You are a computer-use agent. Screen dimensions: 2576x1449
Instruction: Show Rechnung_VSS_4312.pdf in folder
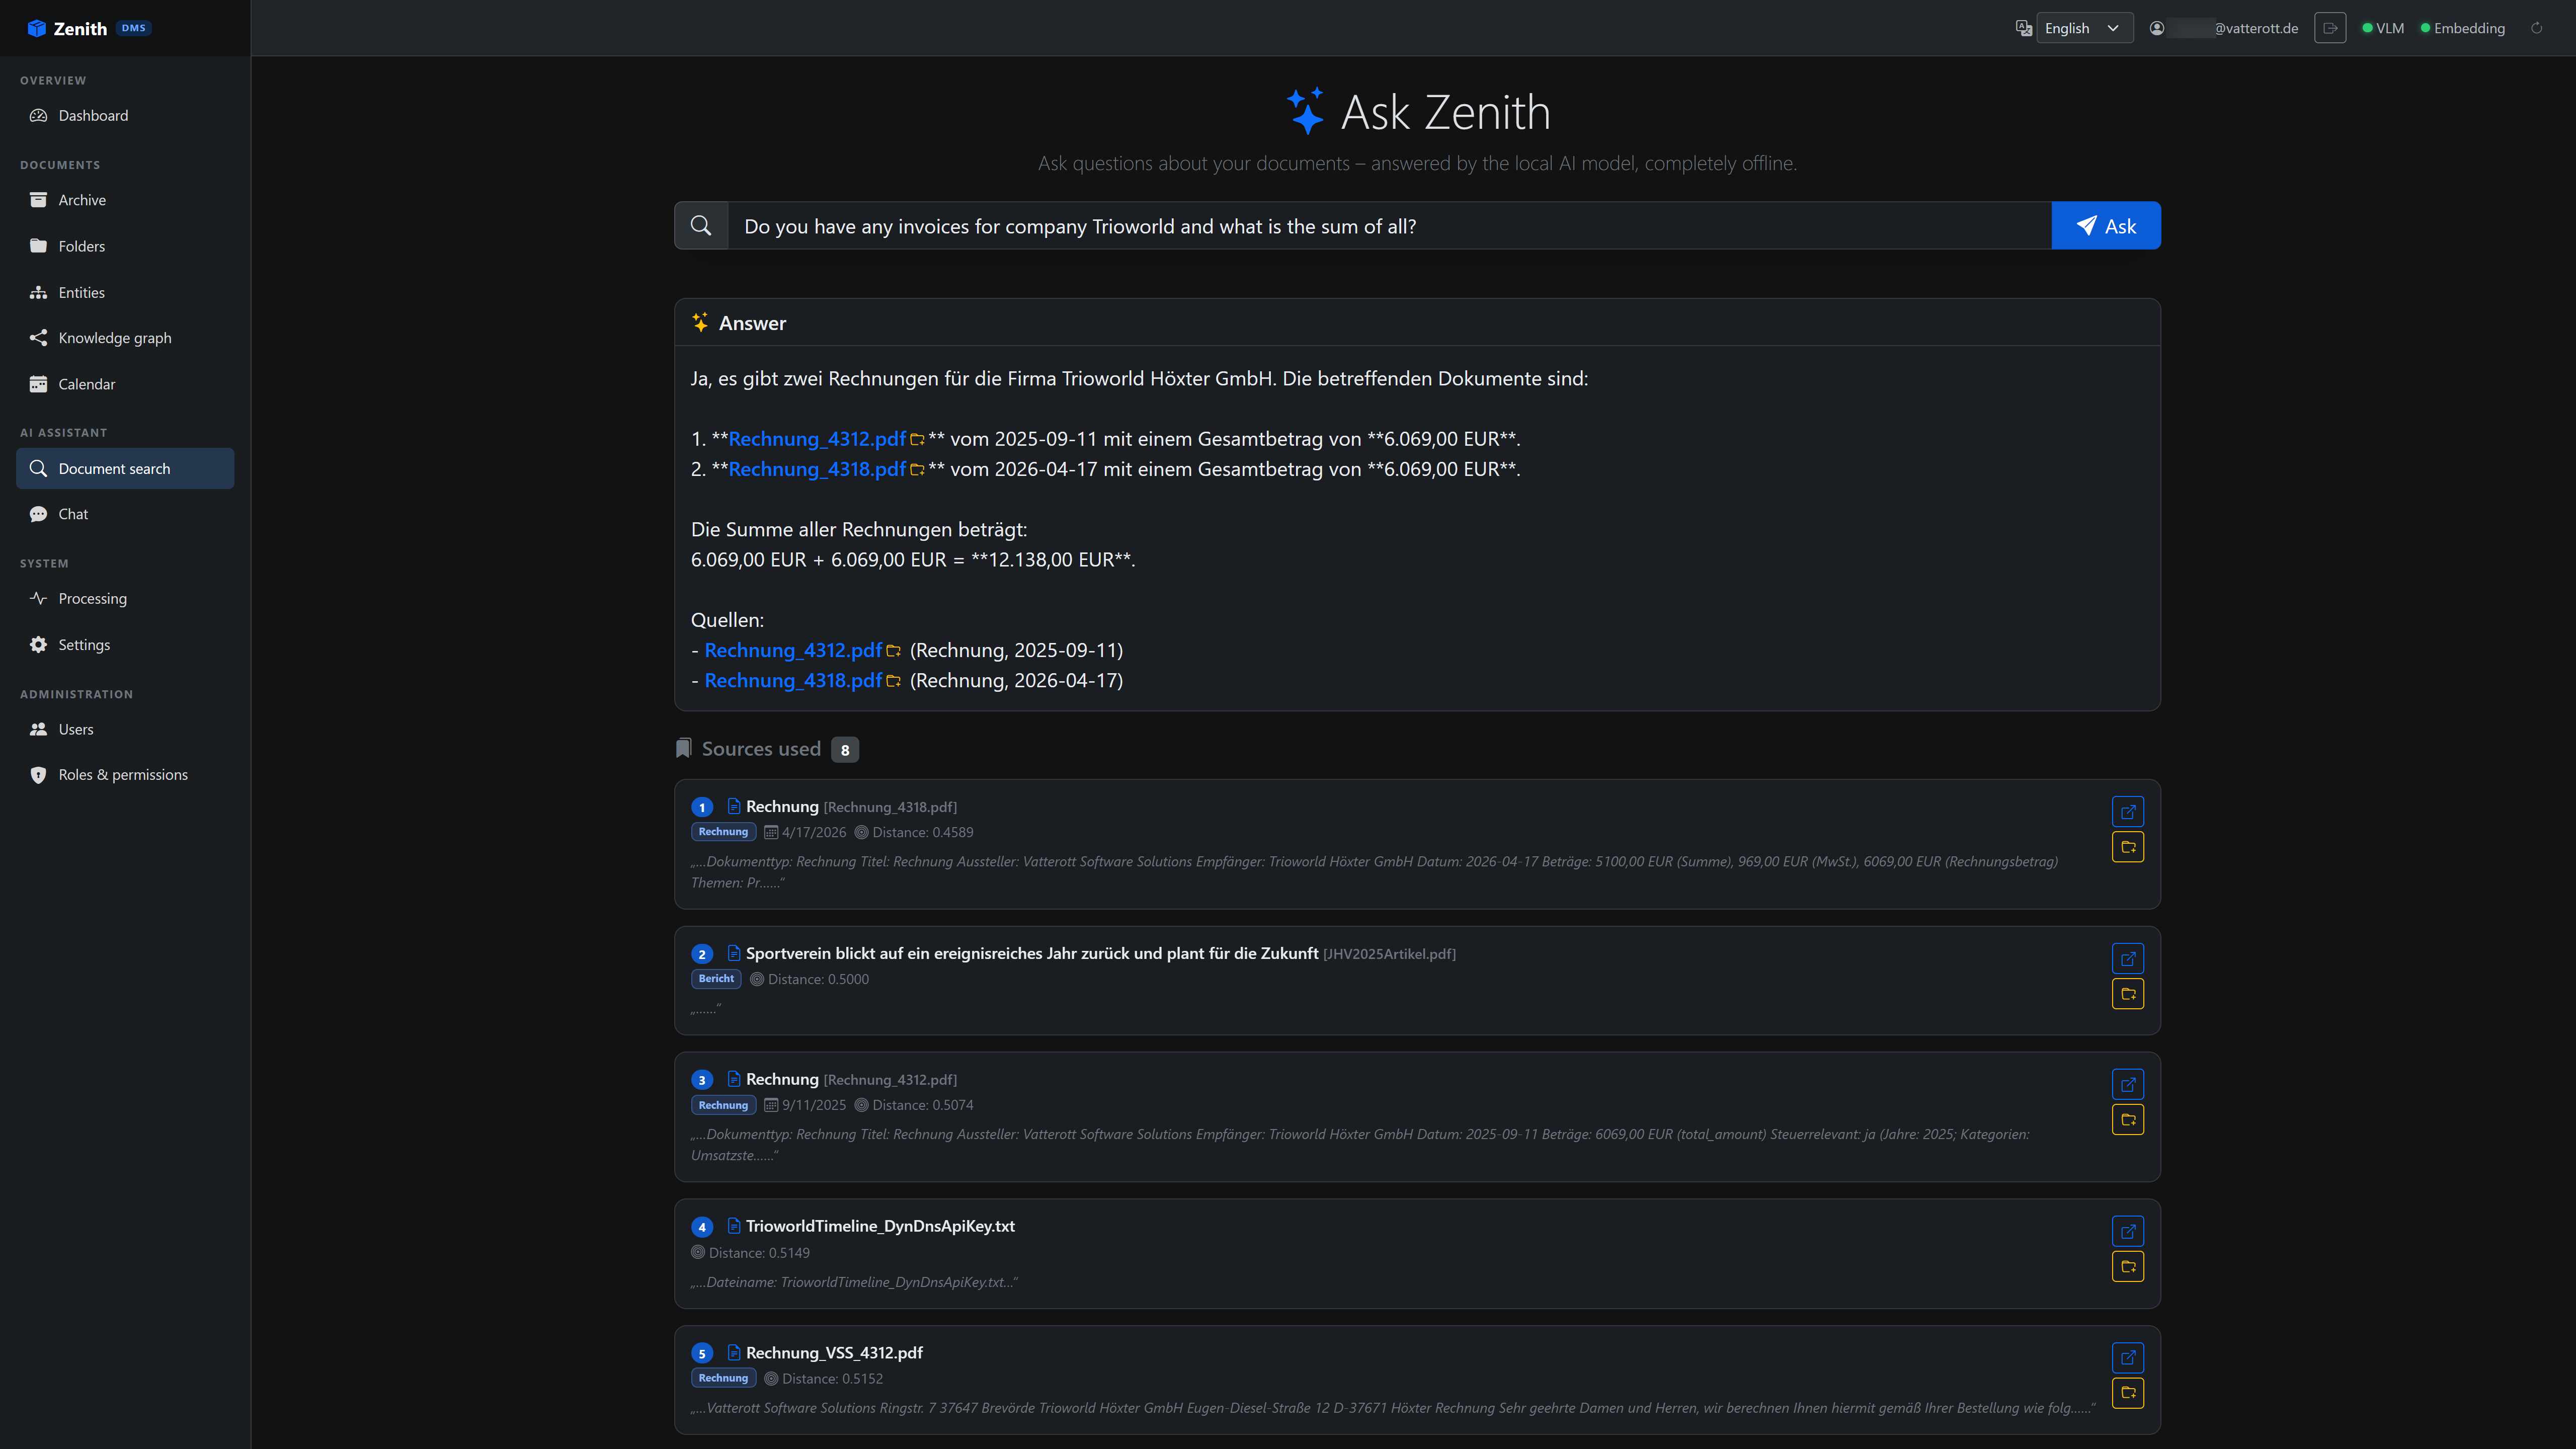point(2128,1393)
